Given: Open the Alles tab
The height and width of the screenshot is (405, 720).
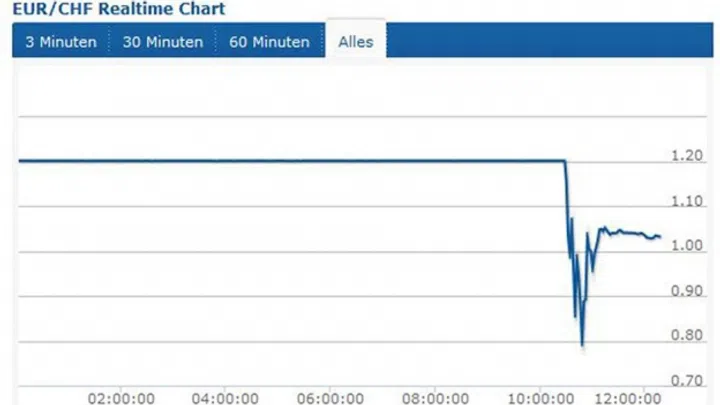Looking at the screenshot, I should click(x=356, y=41).
